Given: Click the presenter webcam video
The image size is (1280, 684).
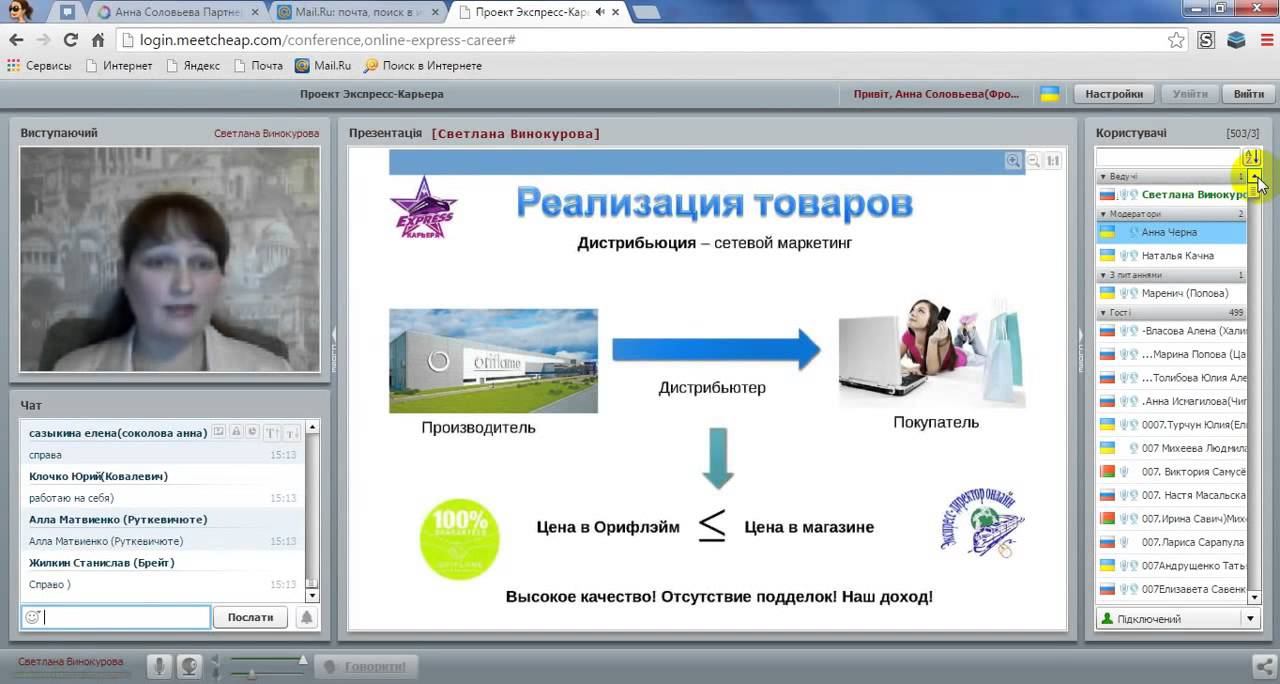Looking at the screenshot, I should pos(170,259).
